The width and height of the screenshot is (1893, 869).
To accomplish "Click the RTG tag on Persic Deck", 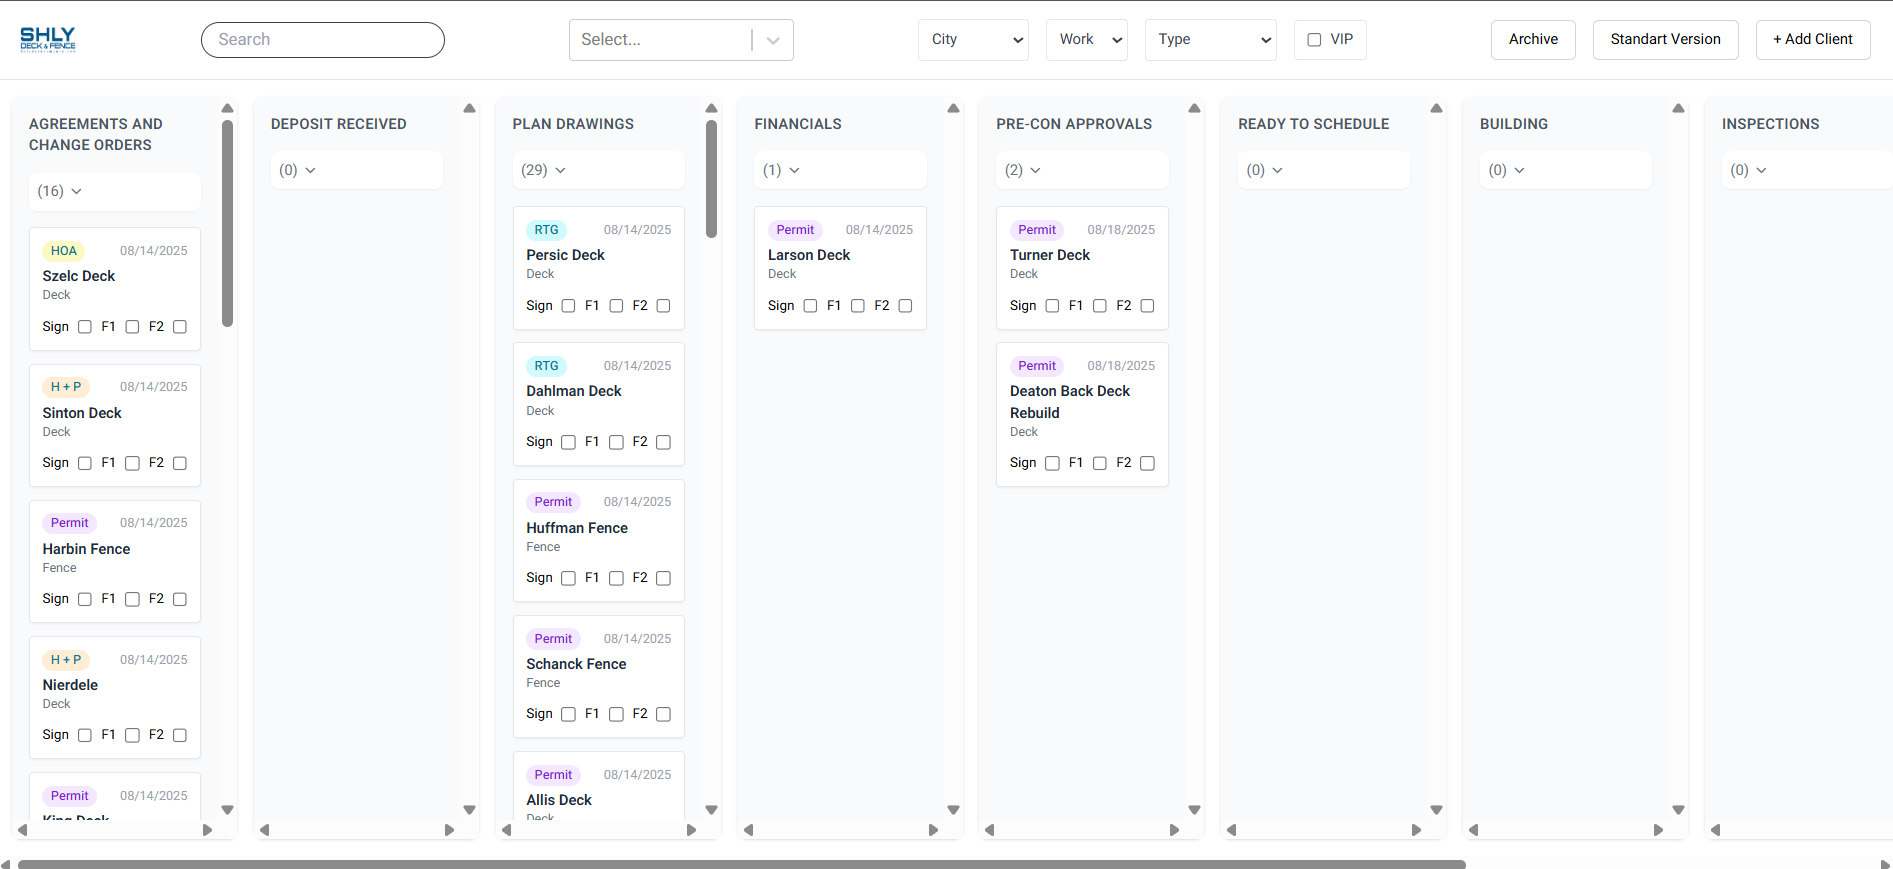I will coord(546,230).
